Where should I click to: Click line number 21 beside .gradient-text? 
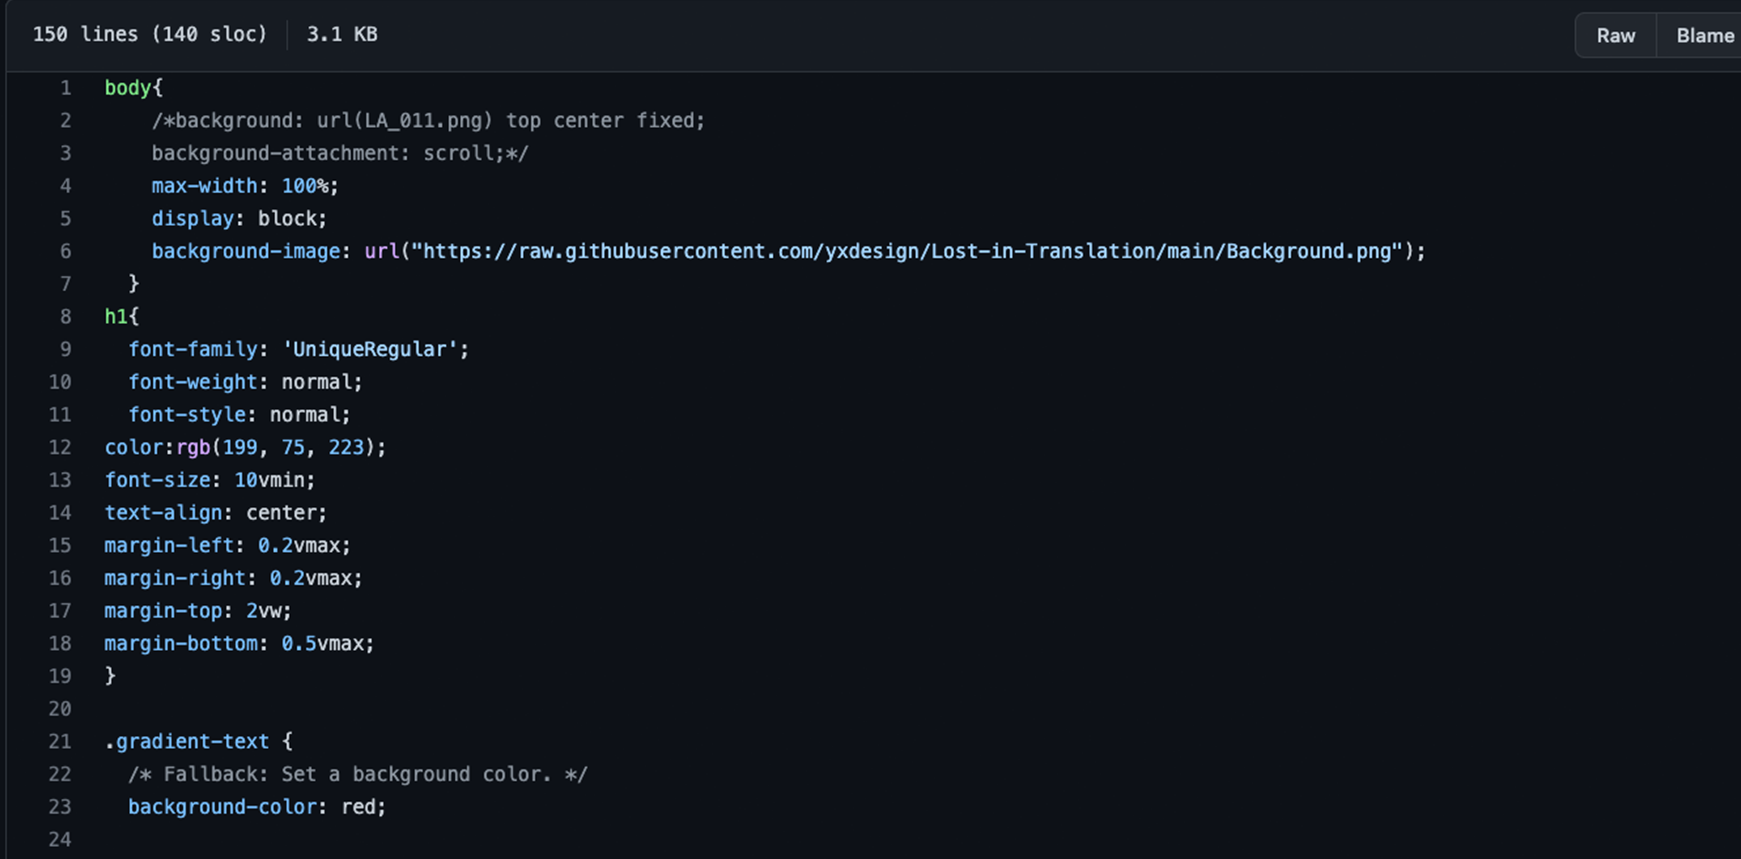[x=60, y=741]
